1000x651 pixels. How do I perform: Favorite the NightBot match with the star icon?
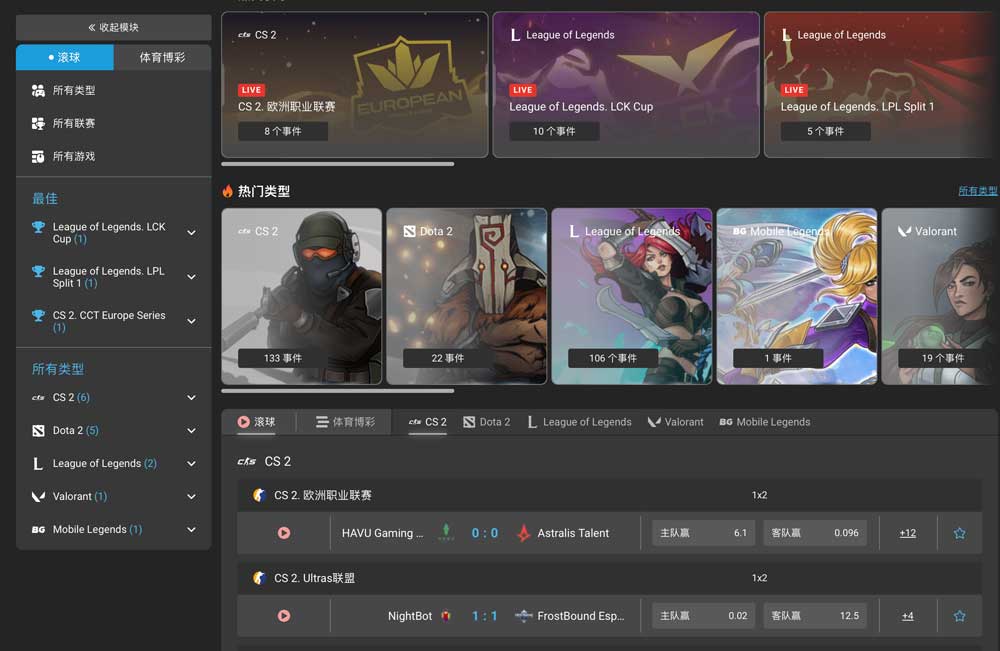[x=959, y=616]
